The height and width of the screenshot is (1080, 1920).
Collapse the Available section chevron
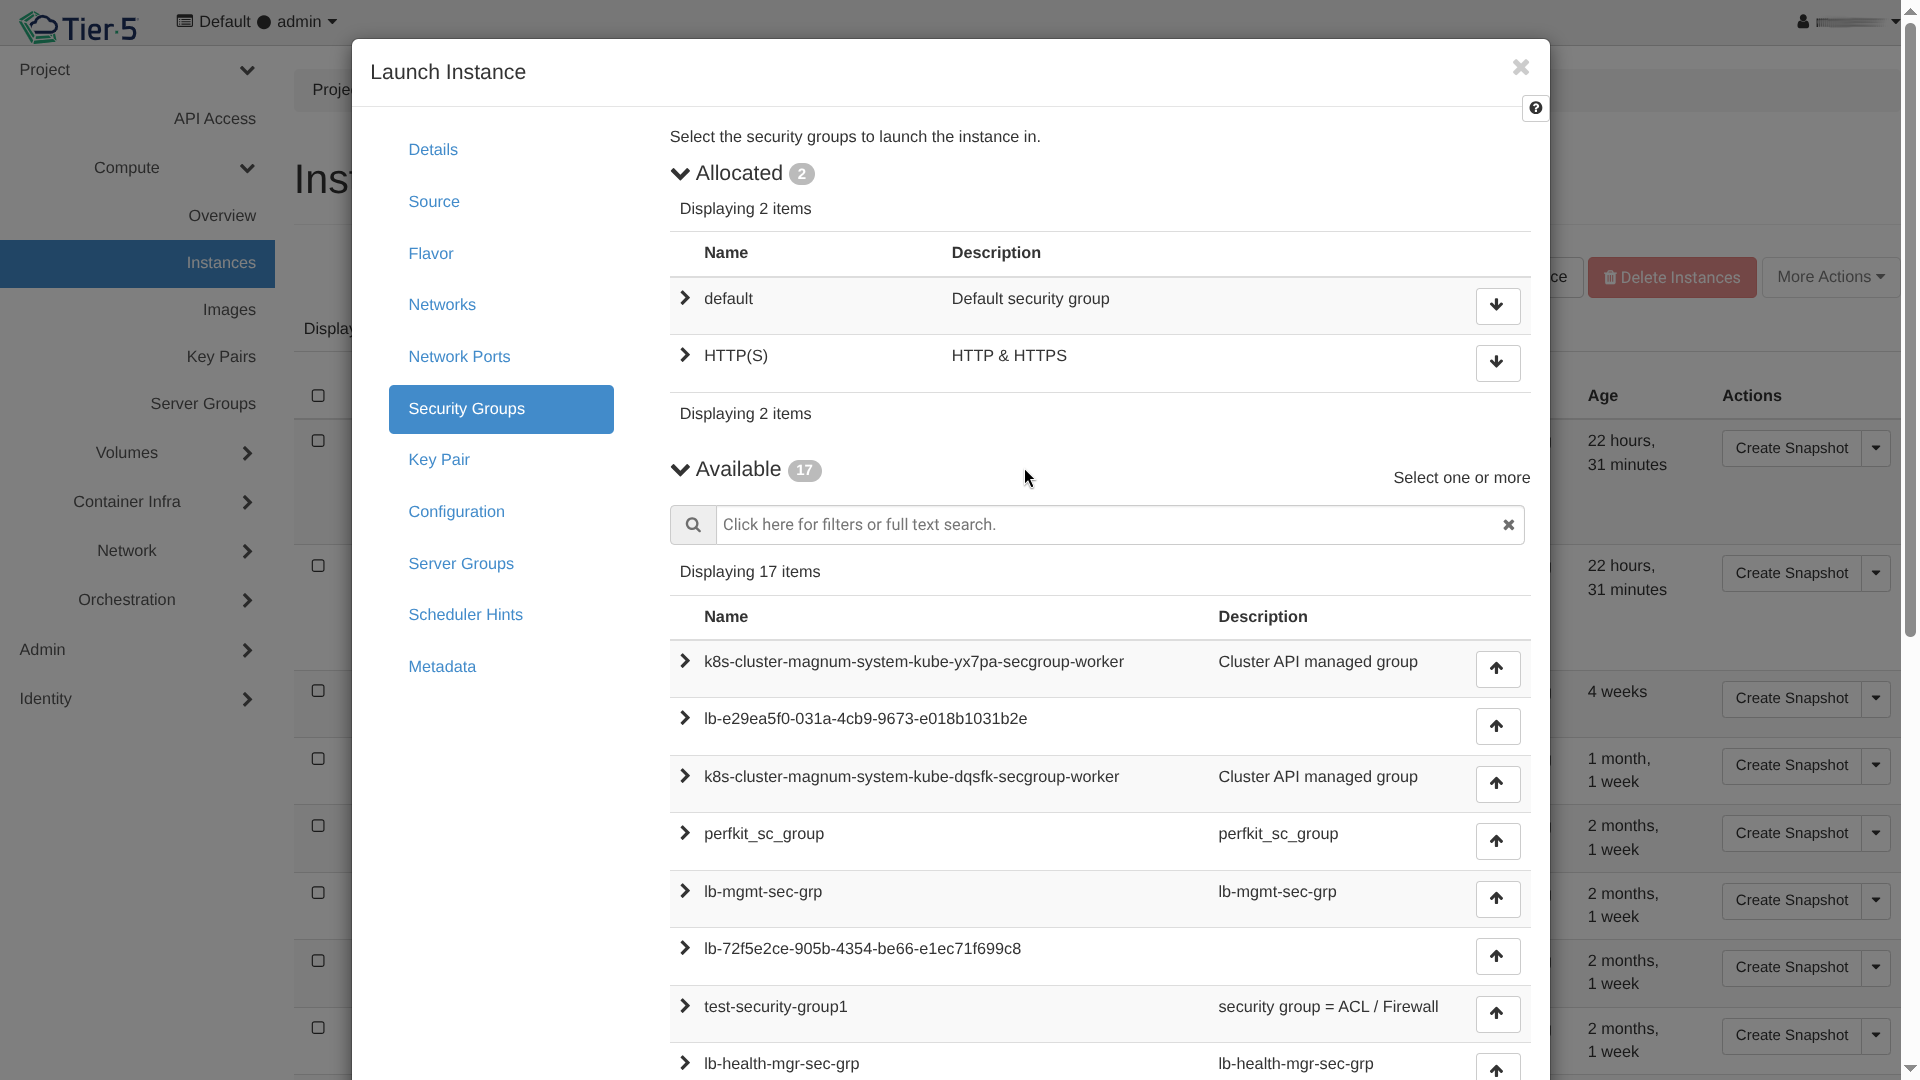coord(680,470)
